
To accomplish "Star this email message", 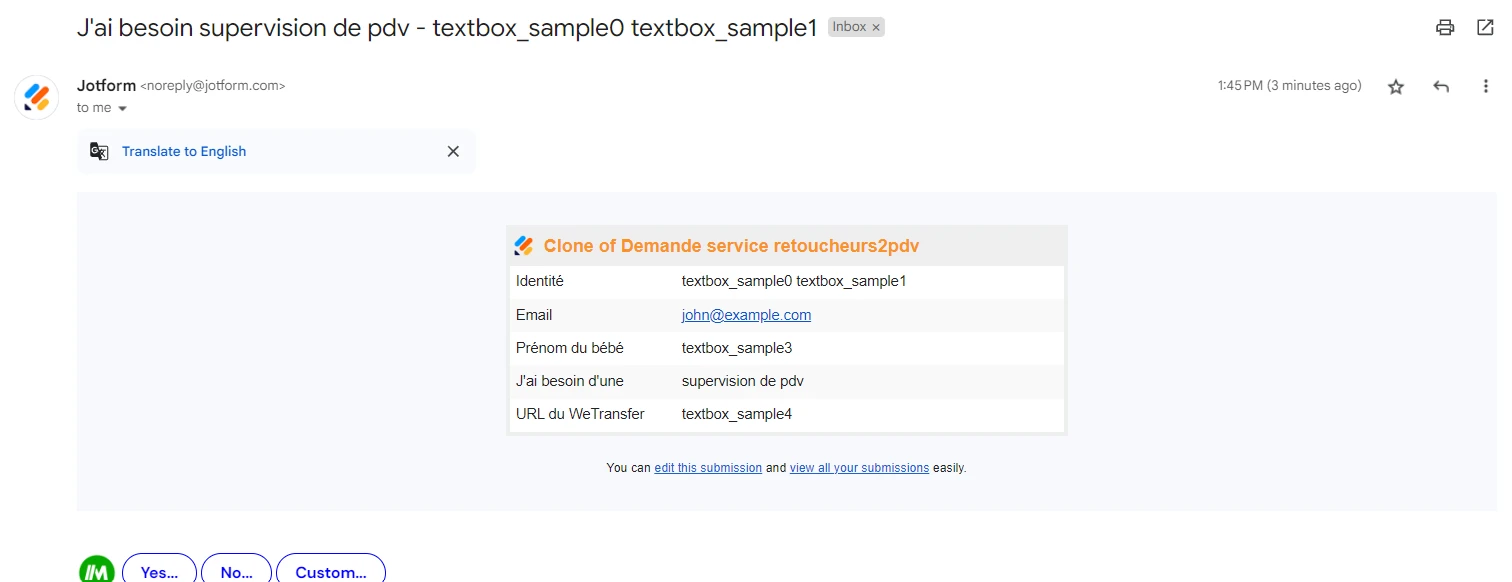I will point(1395,86).
